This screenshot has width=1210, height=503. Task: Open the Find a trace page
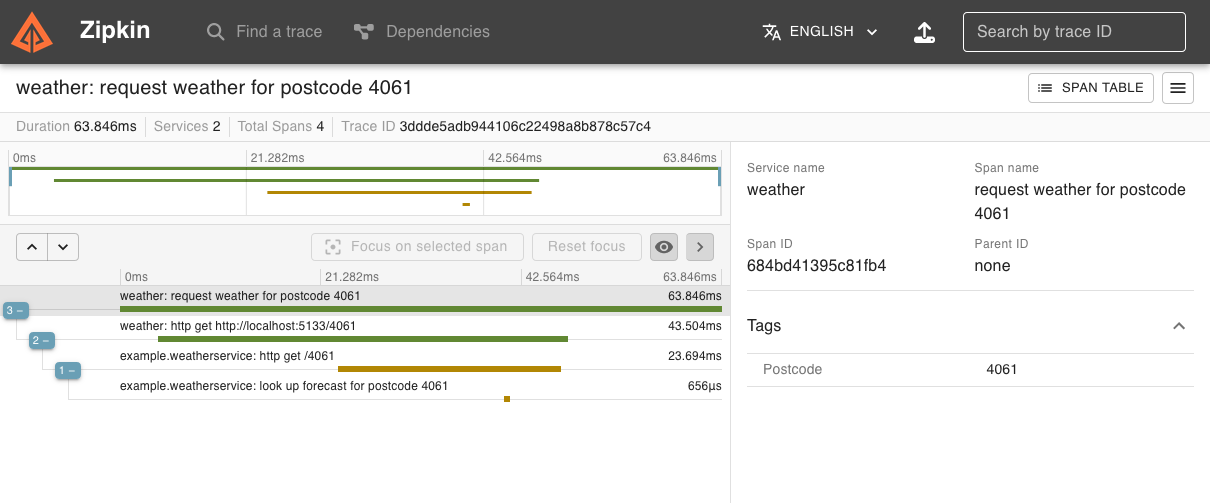tap(264, 32)
